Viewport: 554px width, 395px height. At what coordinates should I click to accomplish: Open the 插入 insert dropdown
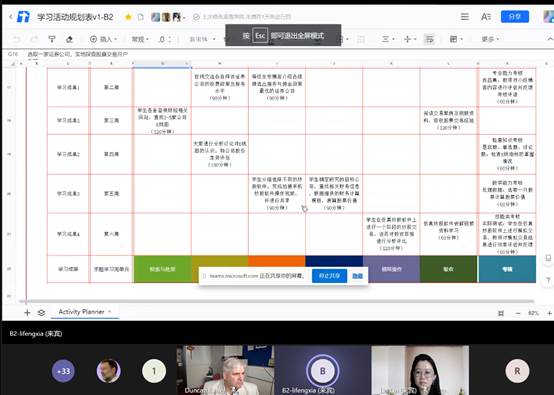(104, 39)
